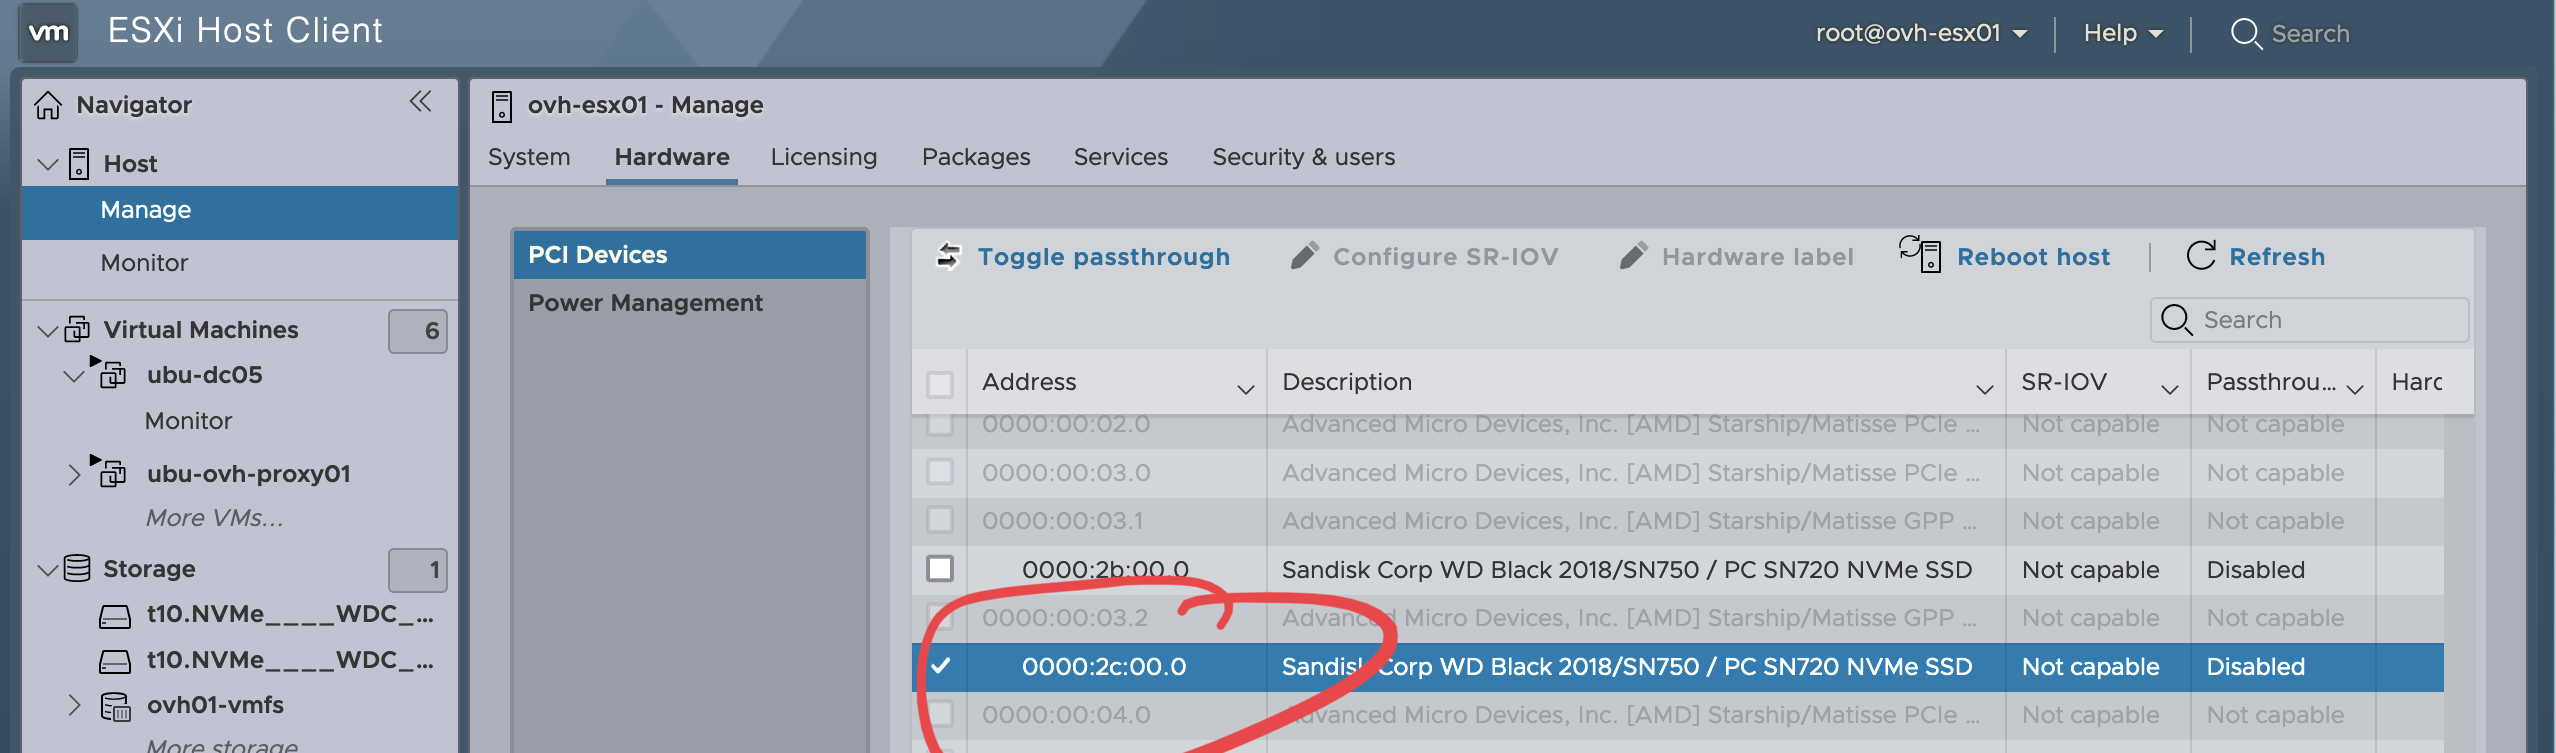Click the Hardware label pencil icon
Image resolution: width=2556 pixels, height=753 pixels.
coord(1633,256)
